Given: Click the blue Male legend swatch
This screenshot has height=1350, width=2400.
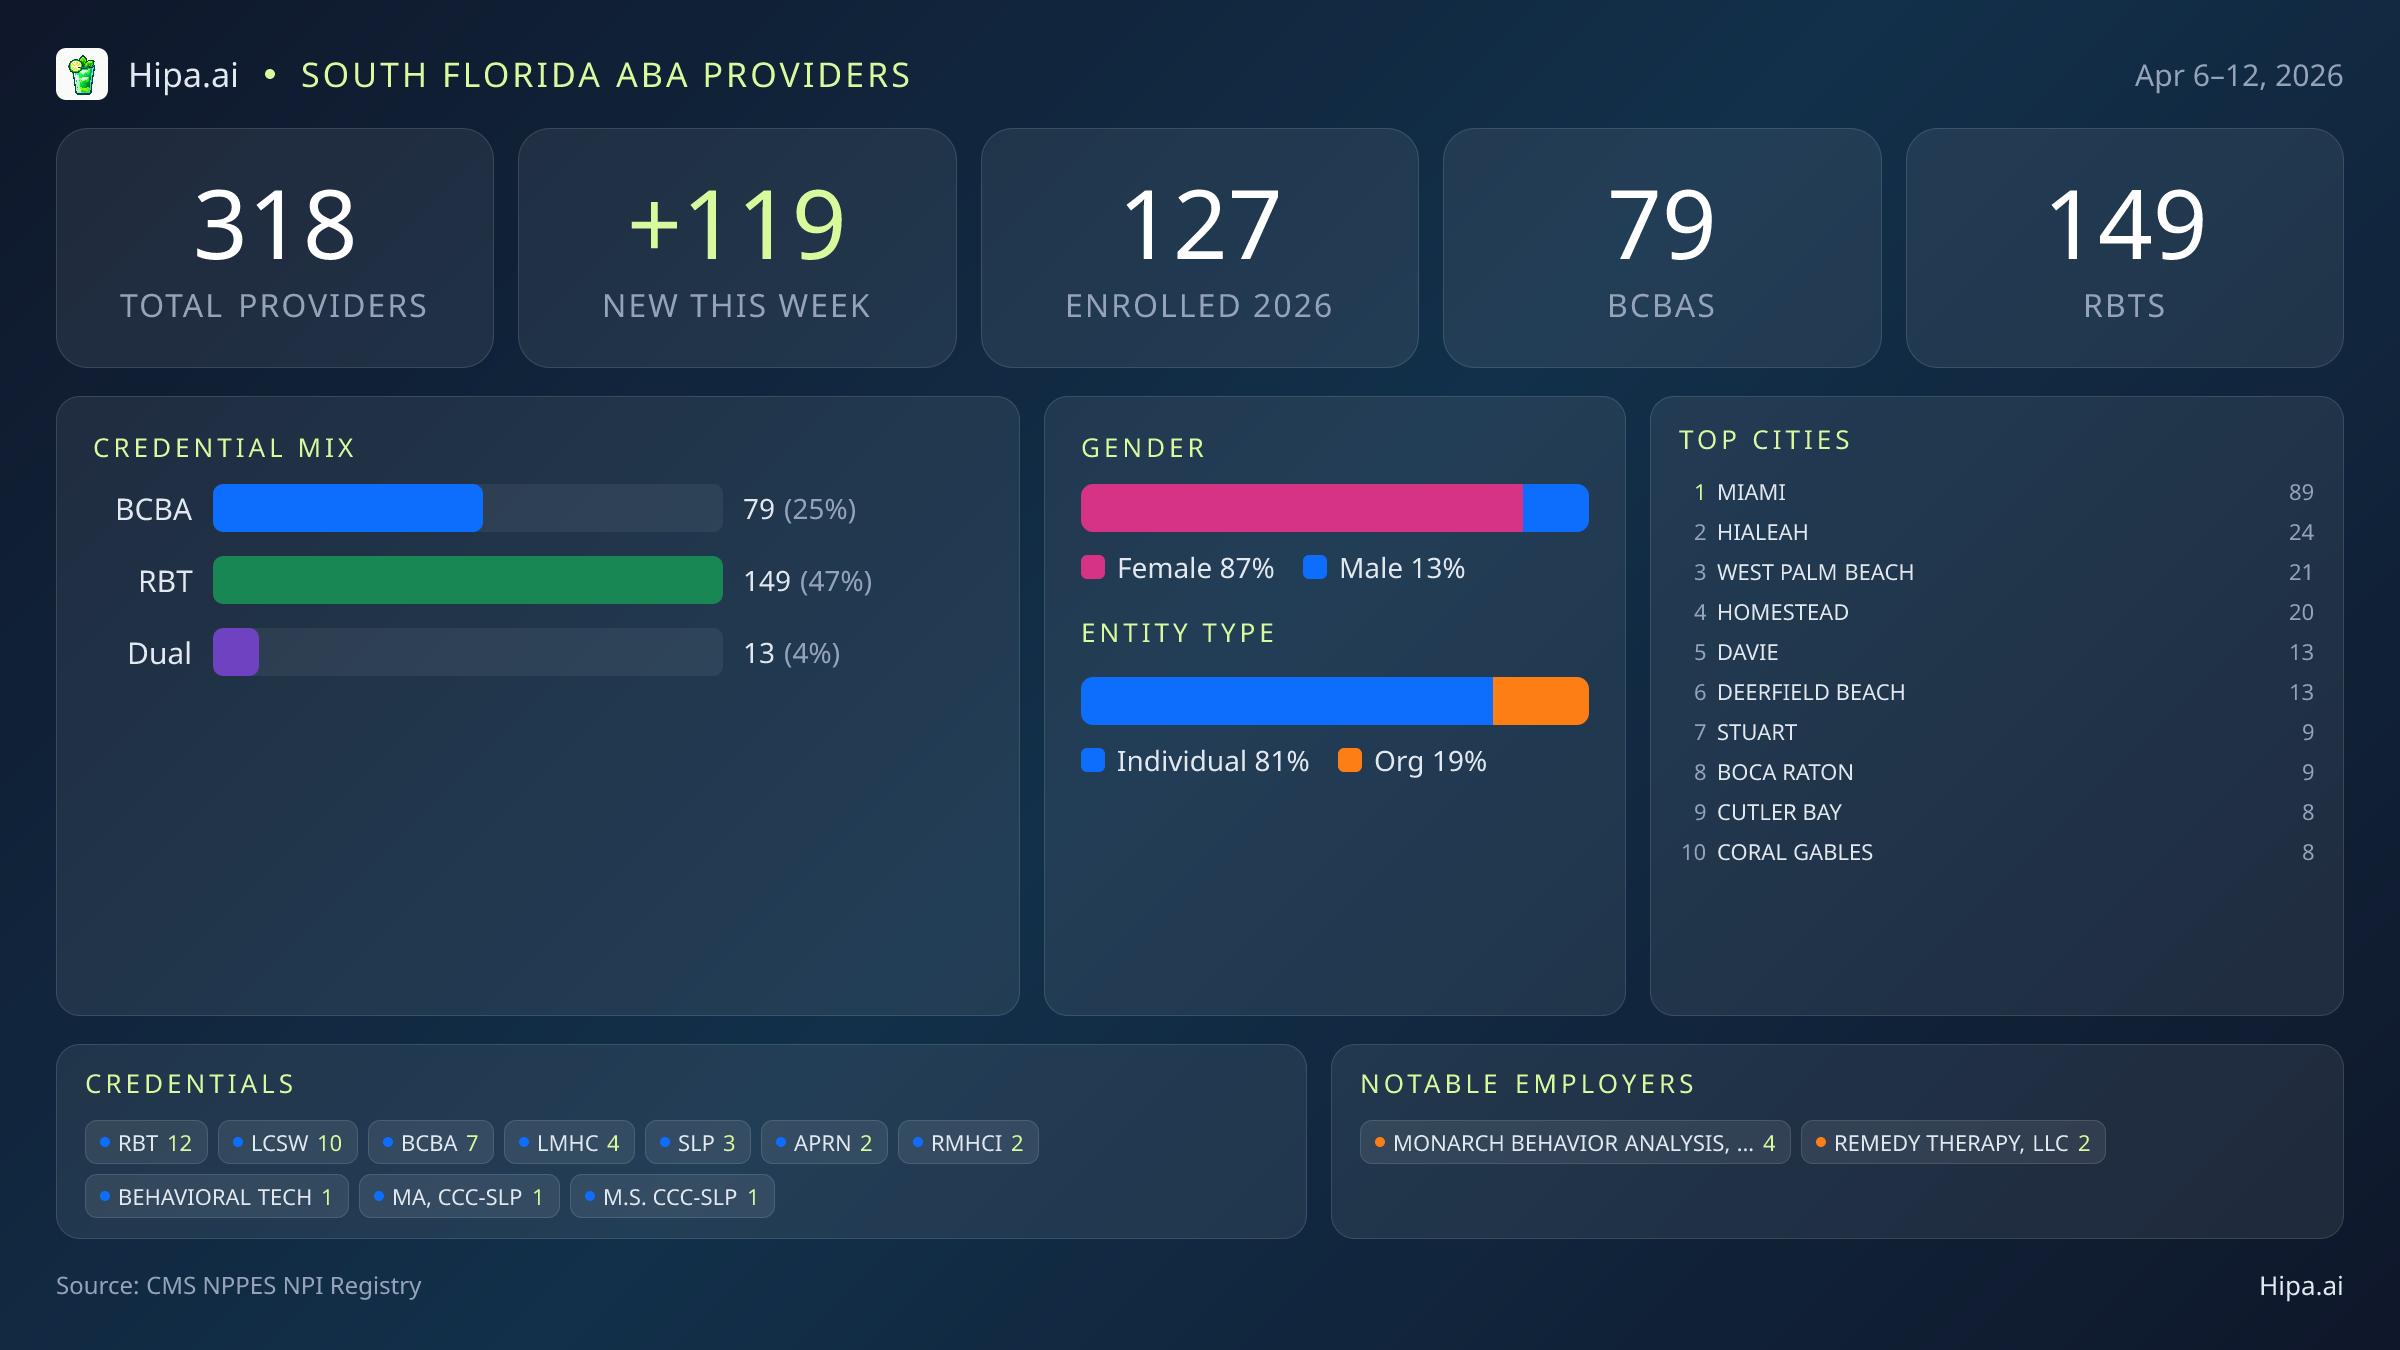Looking at the screenshot, I should [x=1315, y=568].
